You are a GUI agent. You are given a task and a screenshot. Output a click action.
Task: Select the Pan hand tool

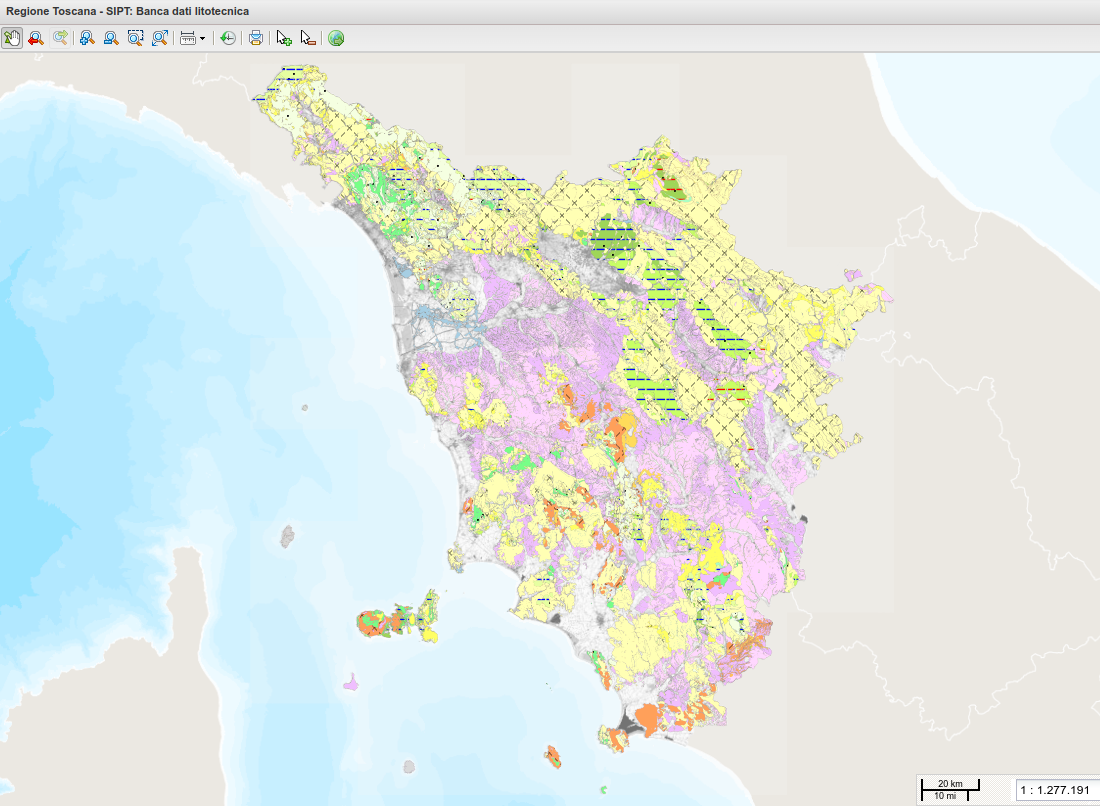(x=12, y=38)
